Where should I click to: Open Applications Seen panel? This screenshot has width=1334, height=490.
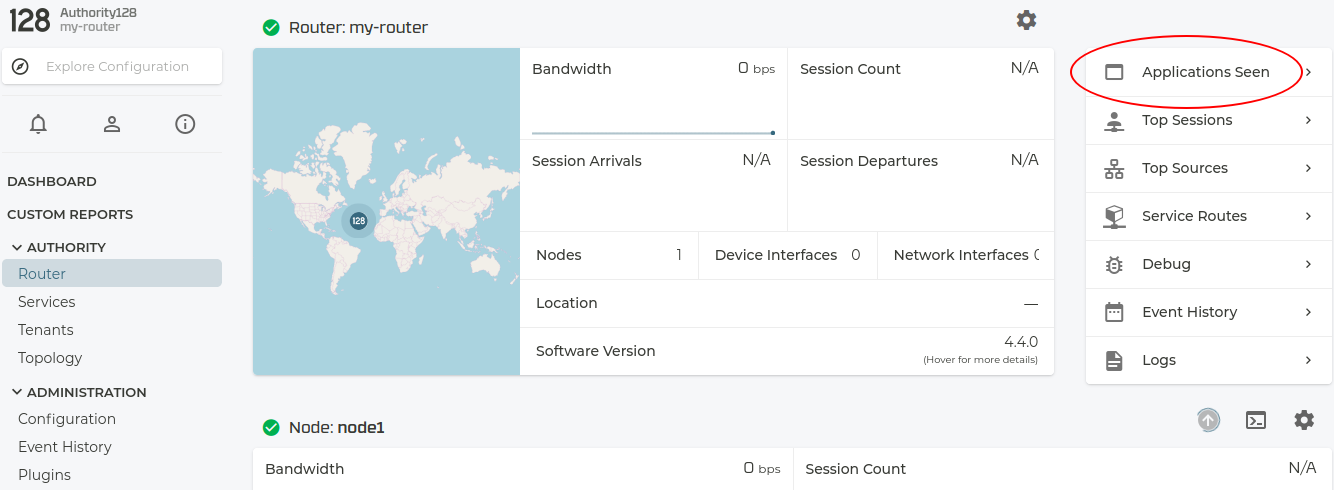1205,72
